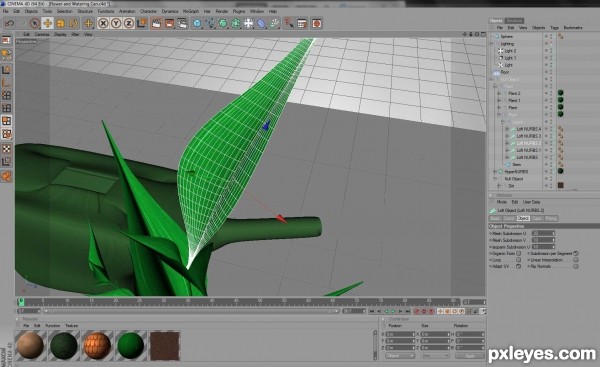Open the MoGraph menu
Image resolution: width=600 pixels, height=367 pixels.
(191, 11)
